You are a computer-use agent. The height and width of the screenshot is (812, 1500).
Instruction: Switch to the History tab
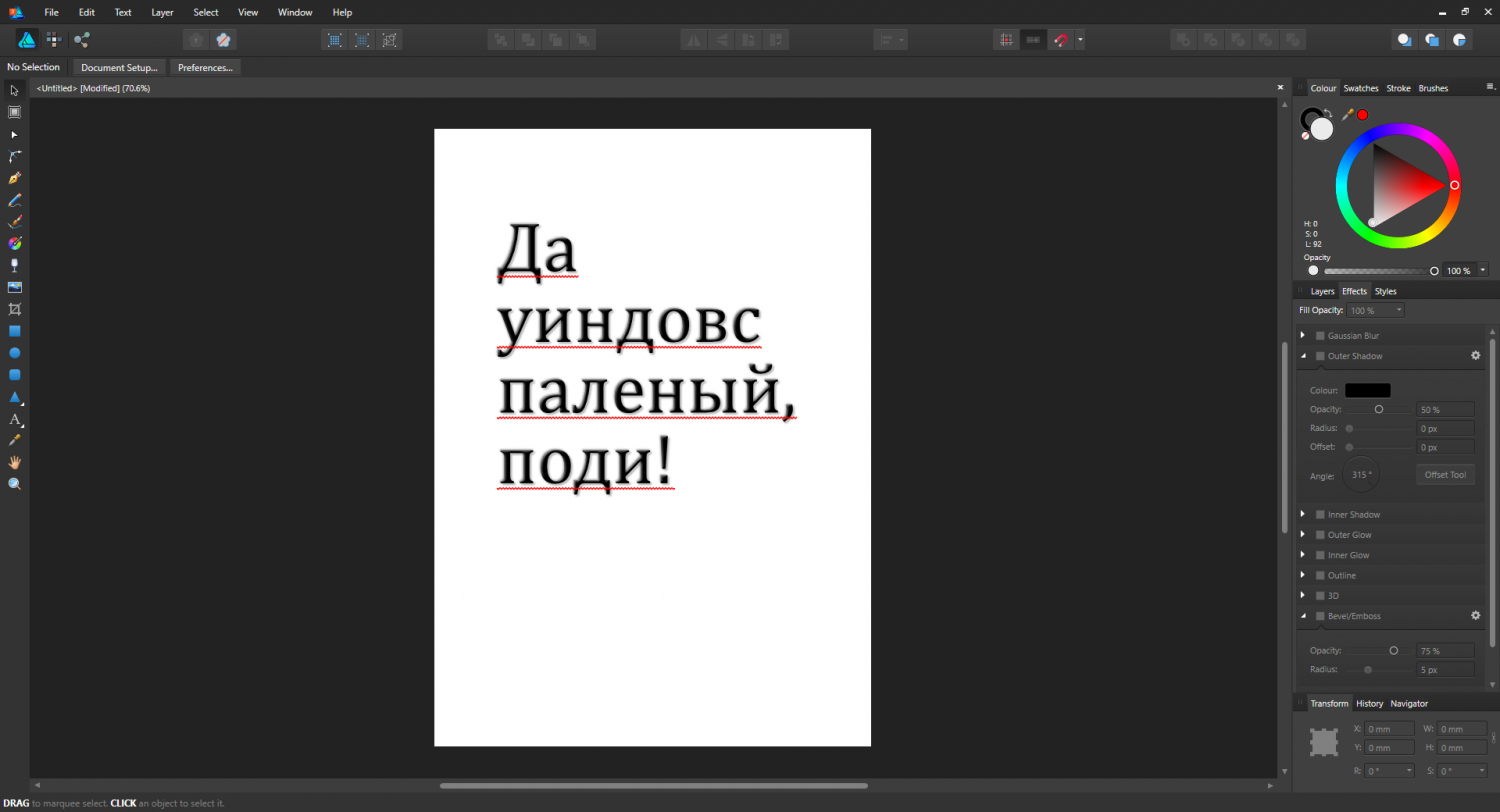tap(1370, 703)
